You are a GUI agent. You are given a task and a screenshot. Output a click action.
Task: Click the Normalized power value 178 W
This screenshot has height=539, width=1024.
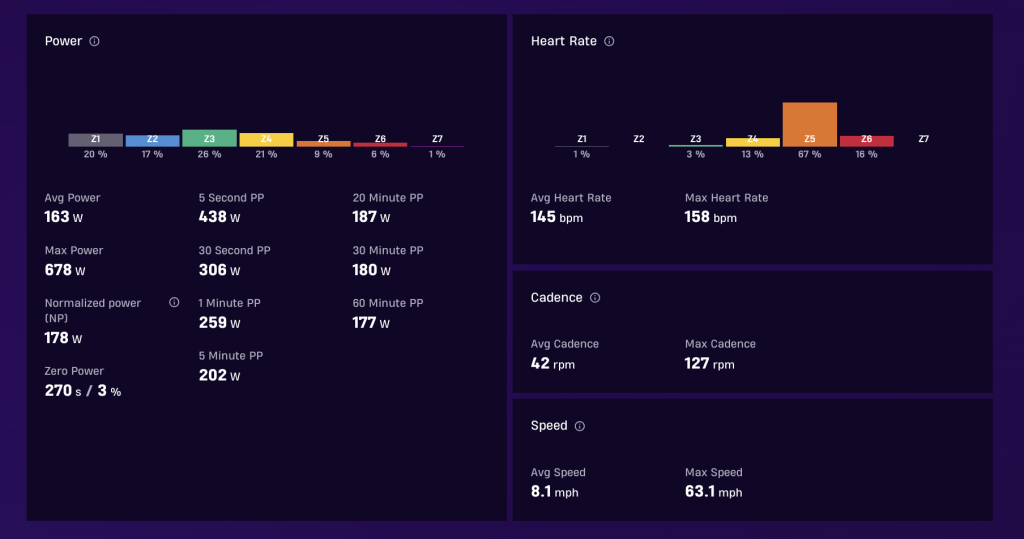[63, 338]
